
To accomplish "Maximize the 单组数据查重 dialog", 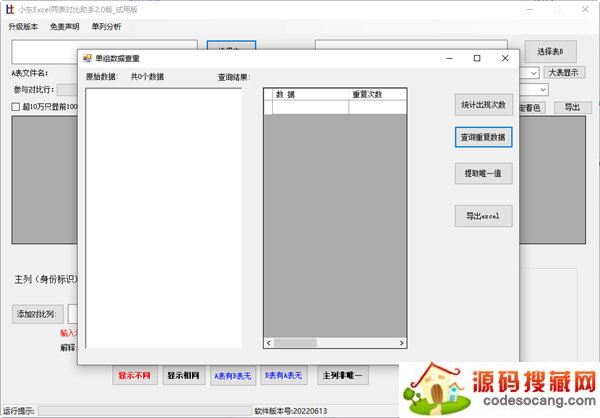I will click(477, 58).
